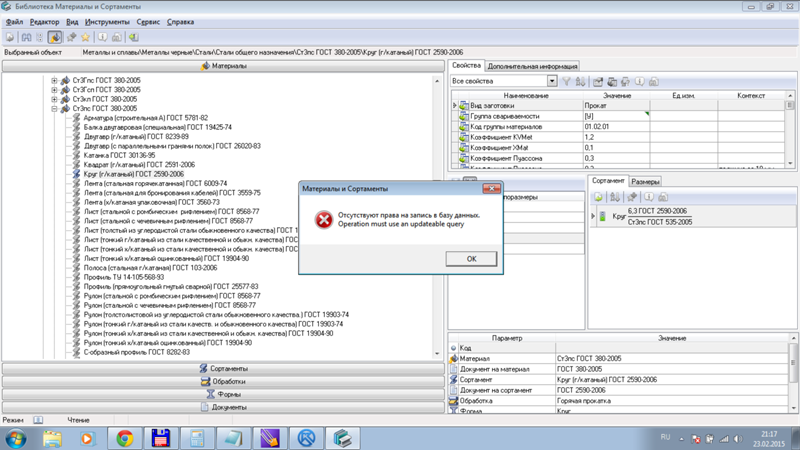Open the Редактор menu
This screenshot has width=800, height=450.
tap(44, 22)
